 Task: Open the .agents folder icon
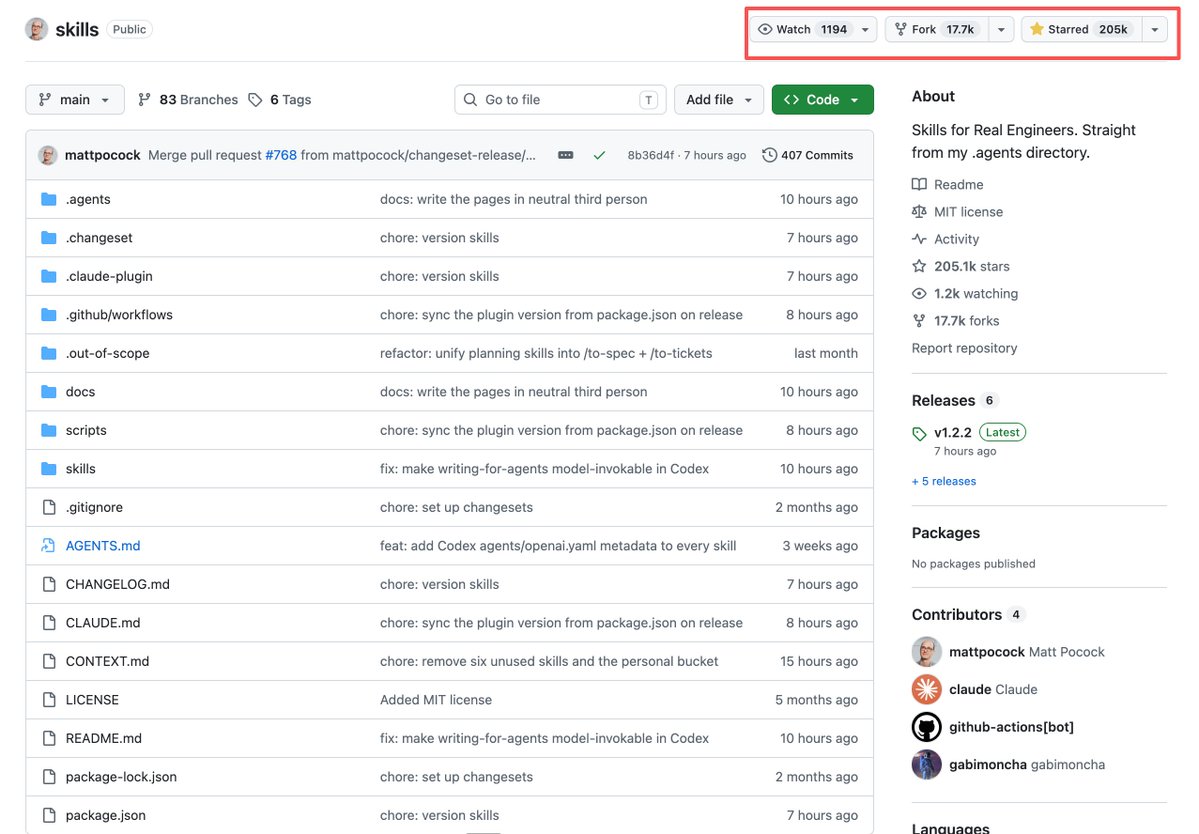[x=49, y=199]
